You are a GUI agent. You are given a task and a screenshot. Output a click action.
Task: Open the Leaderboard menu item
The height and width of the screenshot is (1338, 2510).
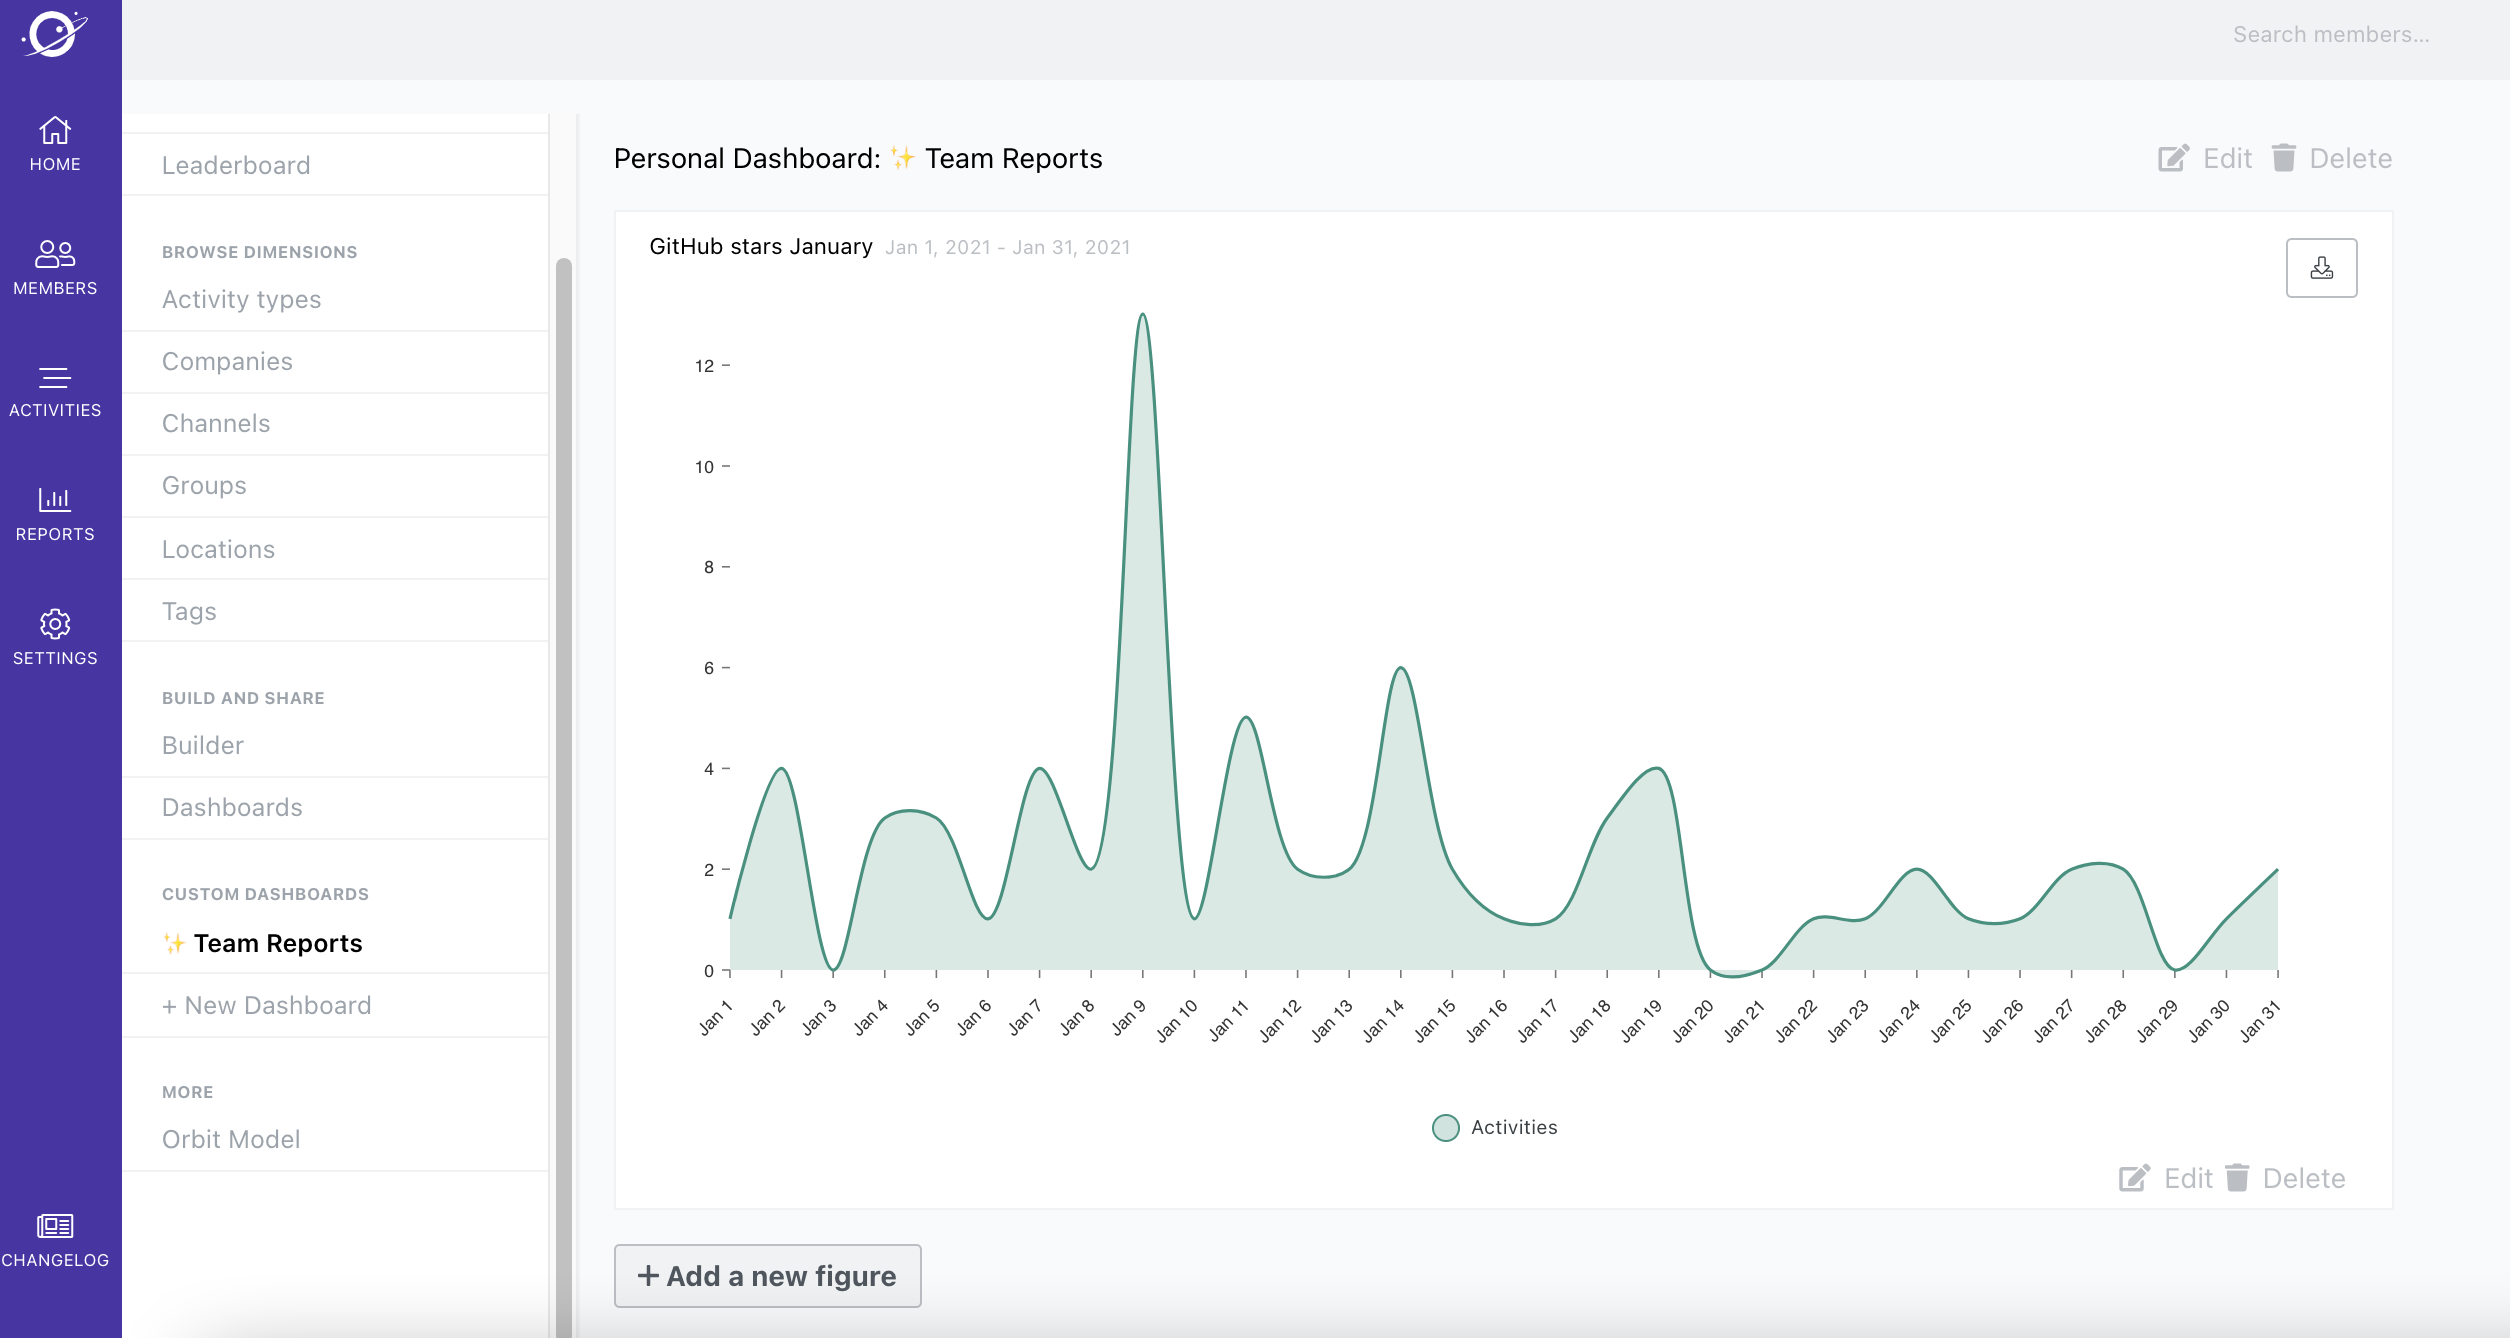pyautogui.click(x=236, y=166)
